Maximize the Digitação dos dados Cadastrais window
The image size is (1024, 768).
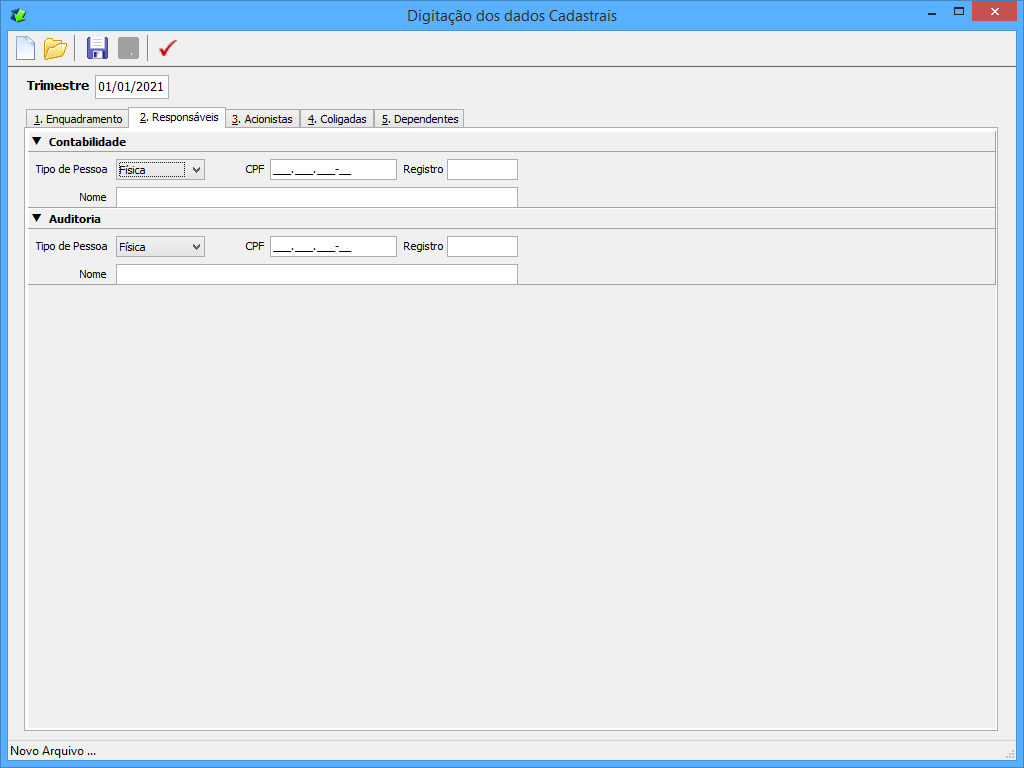[x=959, y=12]
